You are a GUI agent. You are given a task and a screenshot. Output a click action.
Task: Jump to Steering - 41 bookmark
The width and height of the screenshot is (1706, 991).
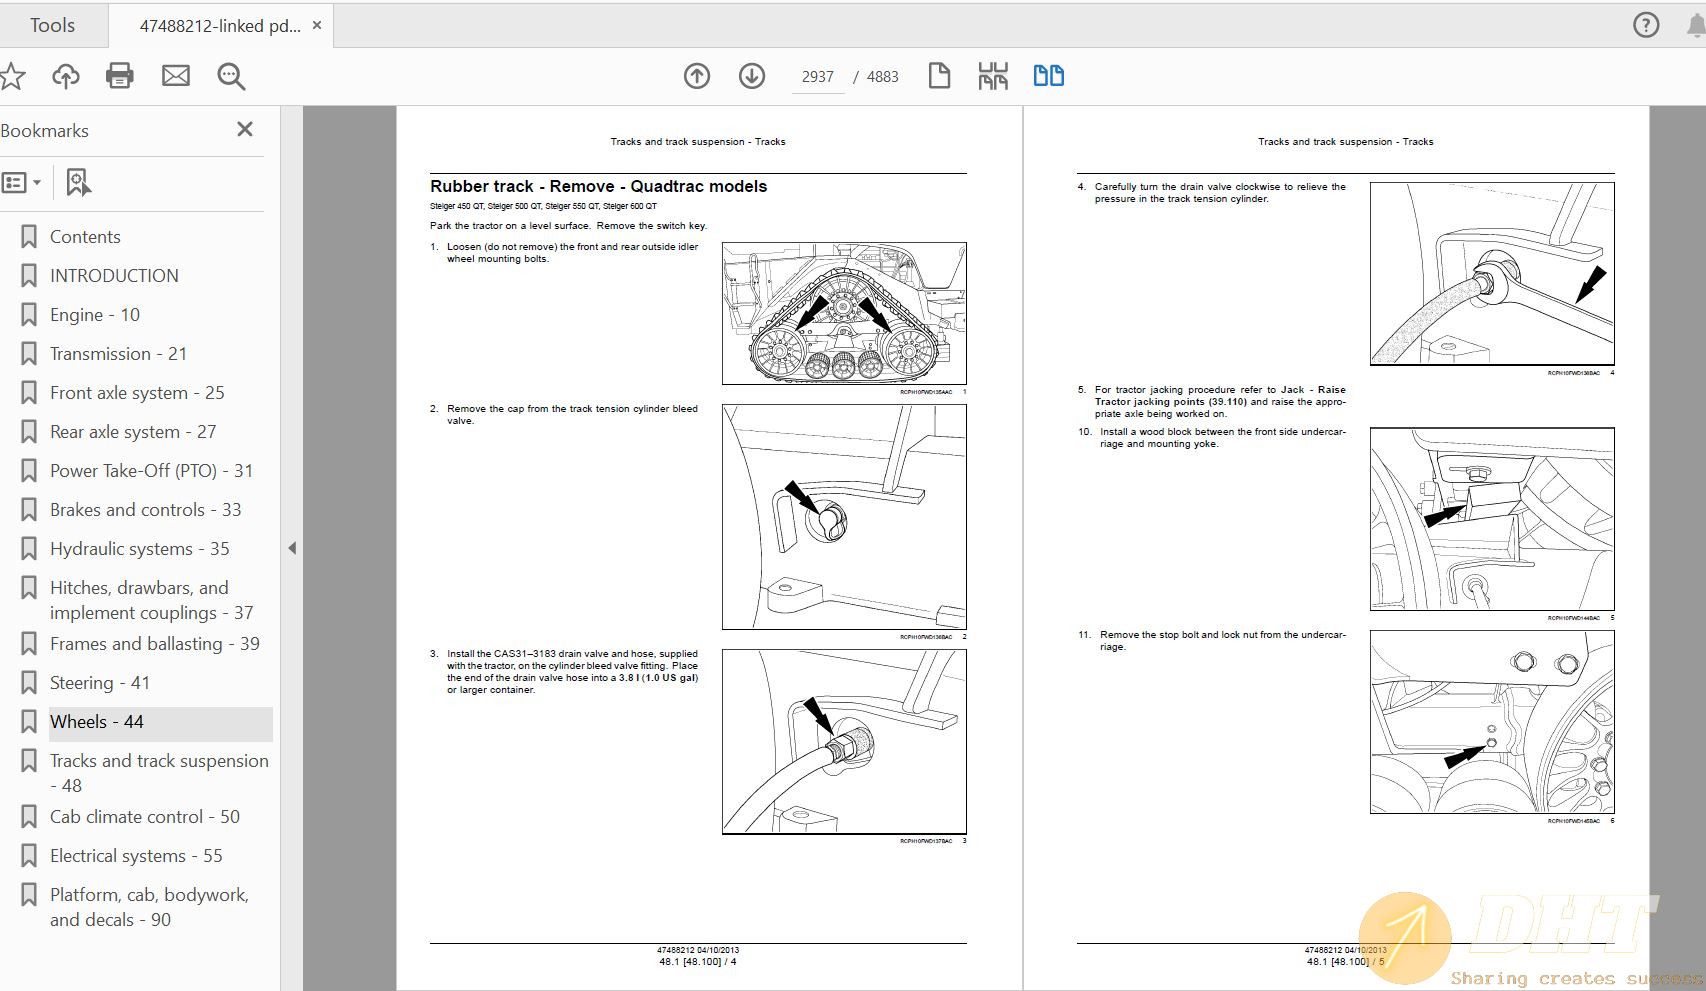[x=100, y=683]
